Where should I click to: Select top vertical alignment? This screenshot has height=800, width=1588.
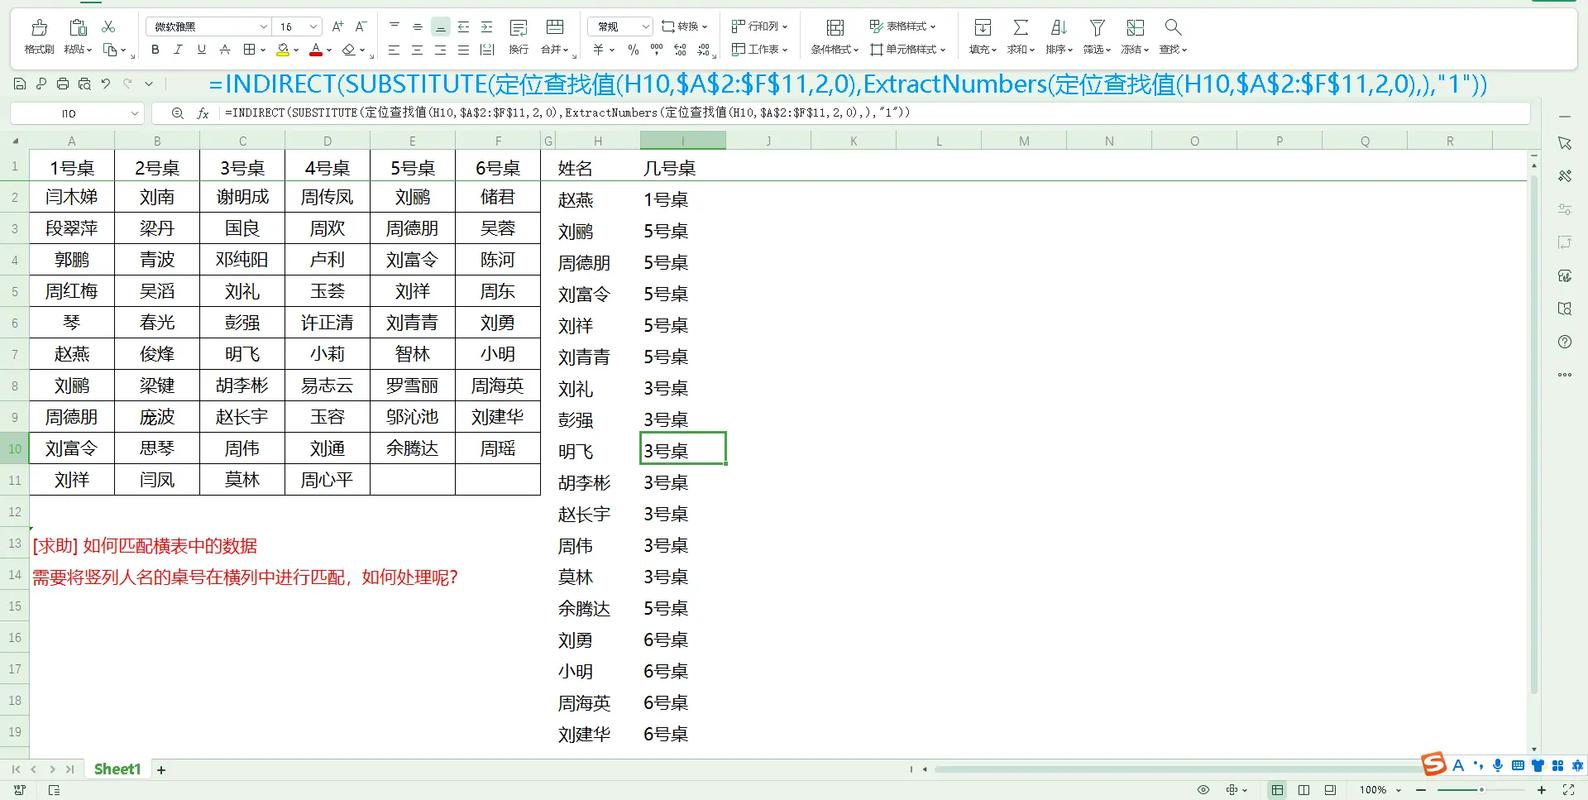tap(394, 27)
